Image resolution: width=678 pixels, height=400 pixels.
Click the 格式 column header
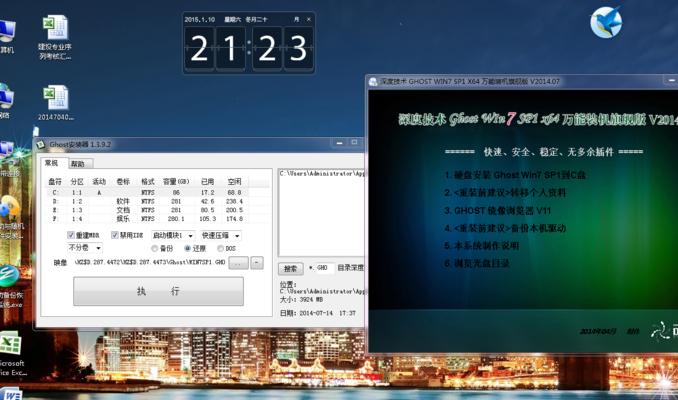(148, 182)
